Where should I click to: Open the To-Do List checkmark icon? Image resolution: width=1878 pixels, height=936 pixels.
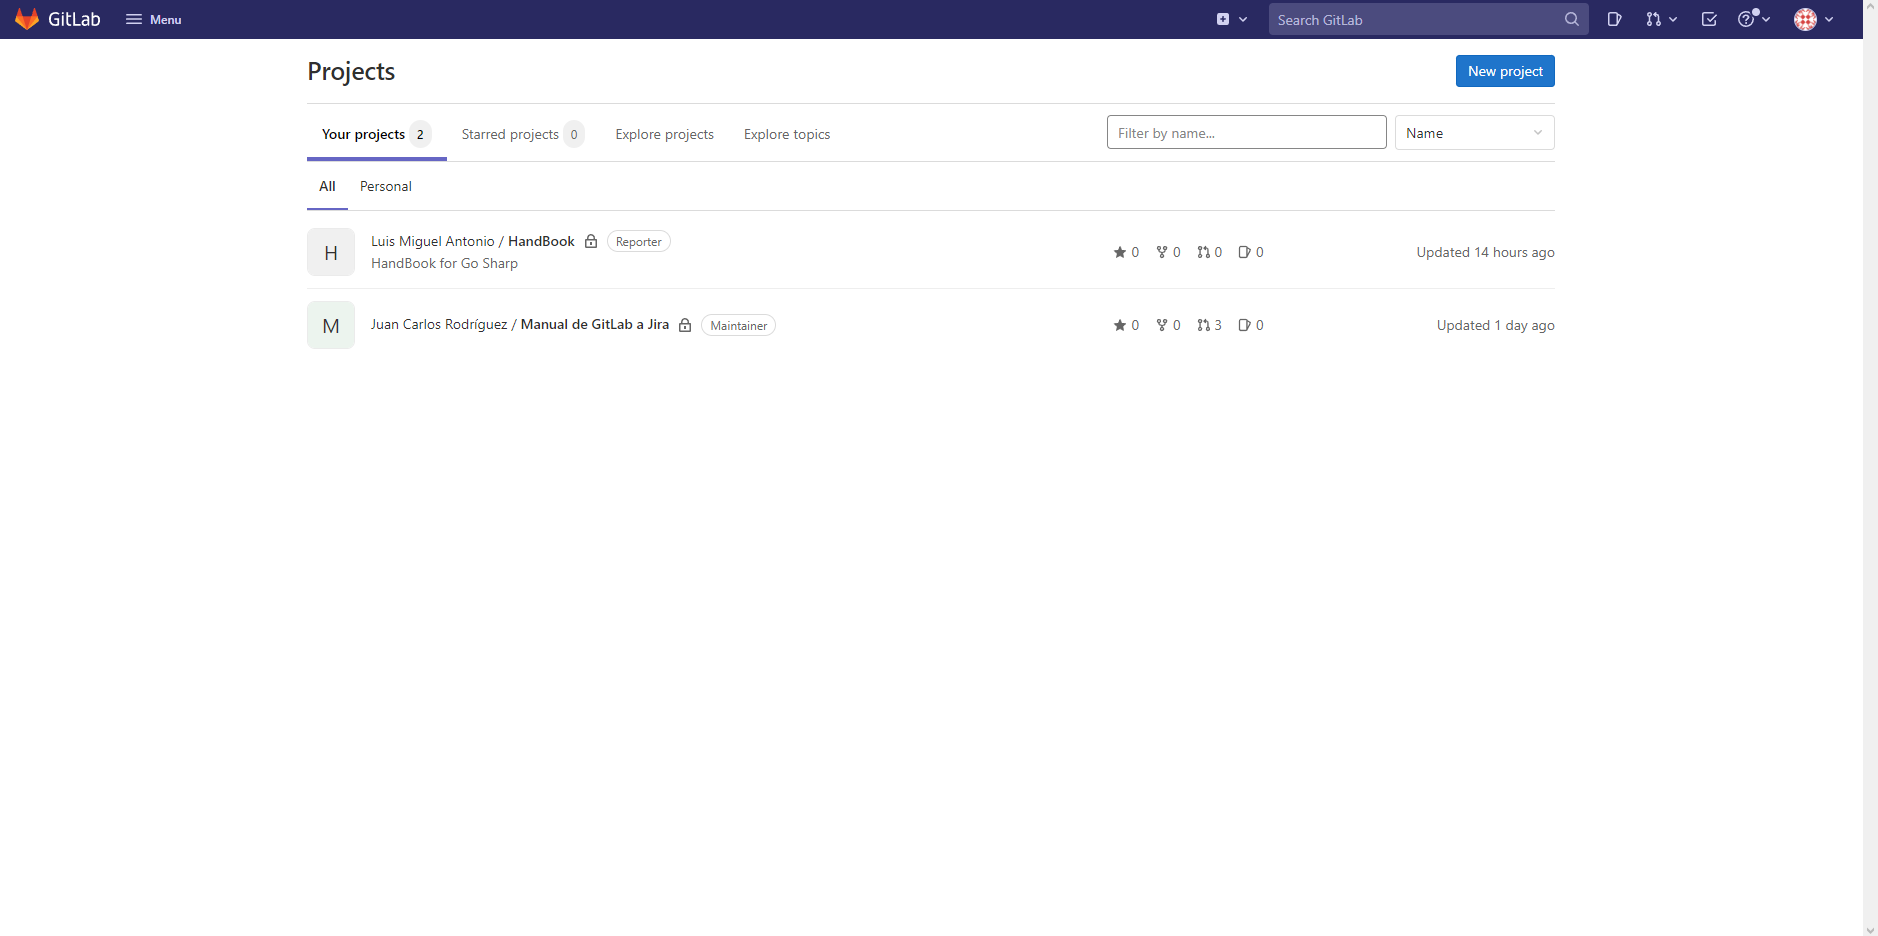(1709, 19)
